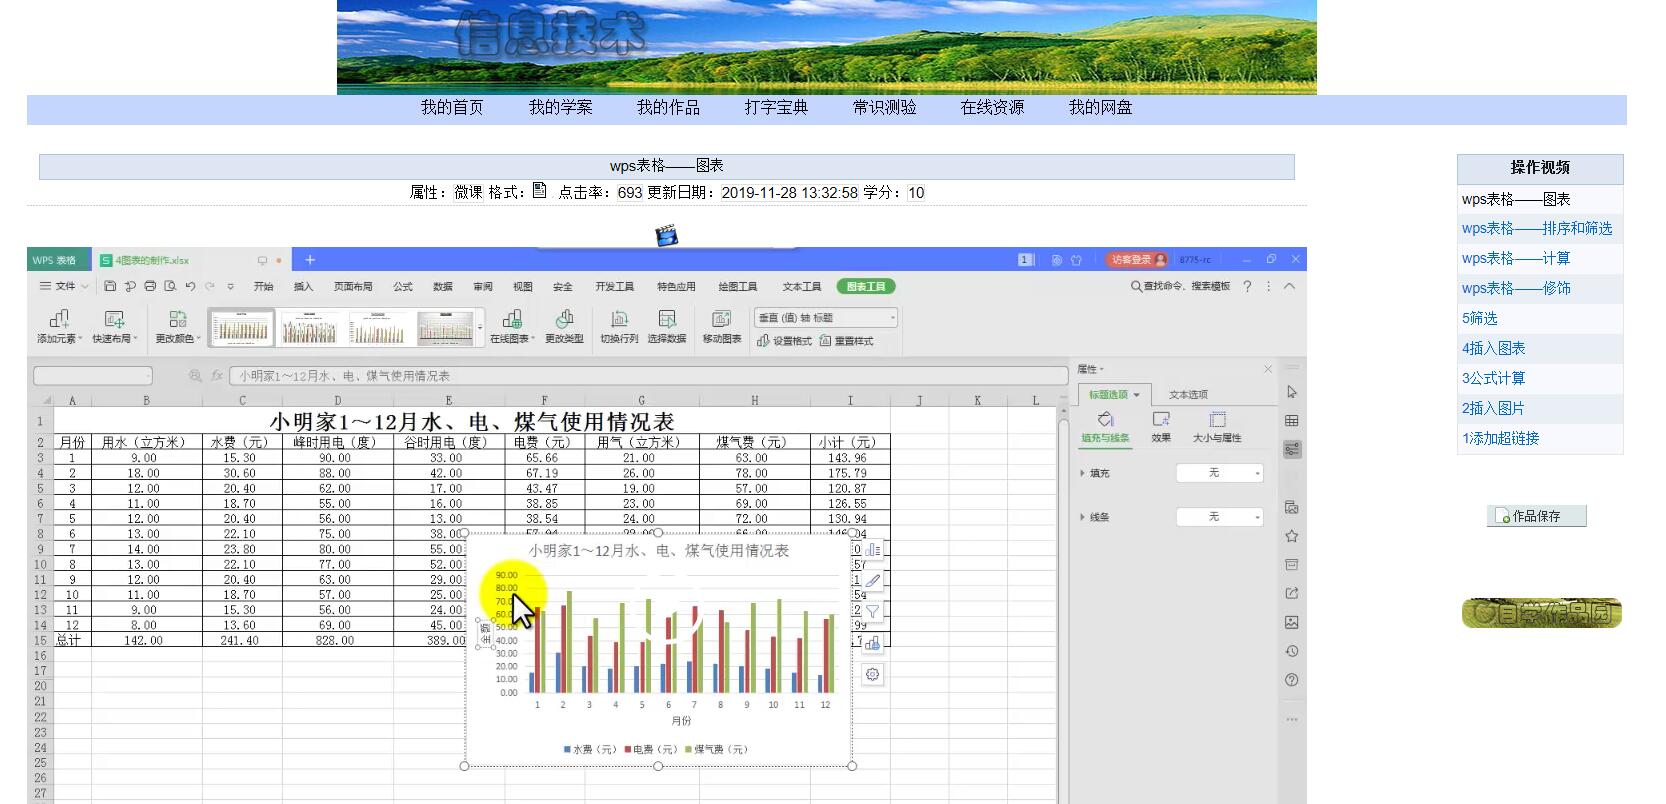The width and height of the screenshot is (1666, 804).
Task: Click the 选择数据 select data icon
Action: [x=666, y=319]
